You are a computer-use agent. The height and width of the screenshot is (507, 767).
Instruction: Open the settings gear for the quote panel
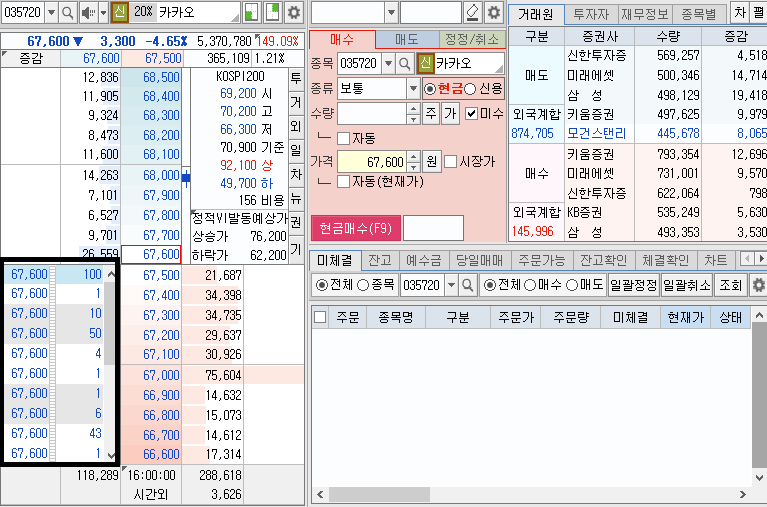[x=294, y=12]
